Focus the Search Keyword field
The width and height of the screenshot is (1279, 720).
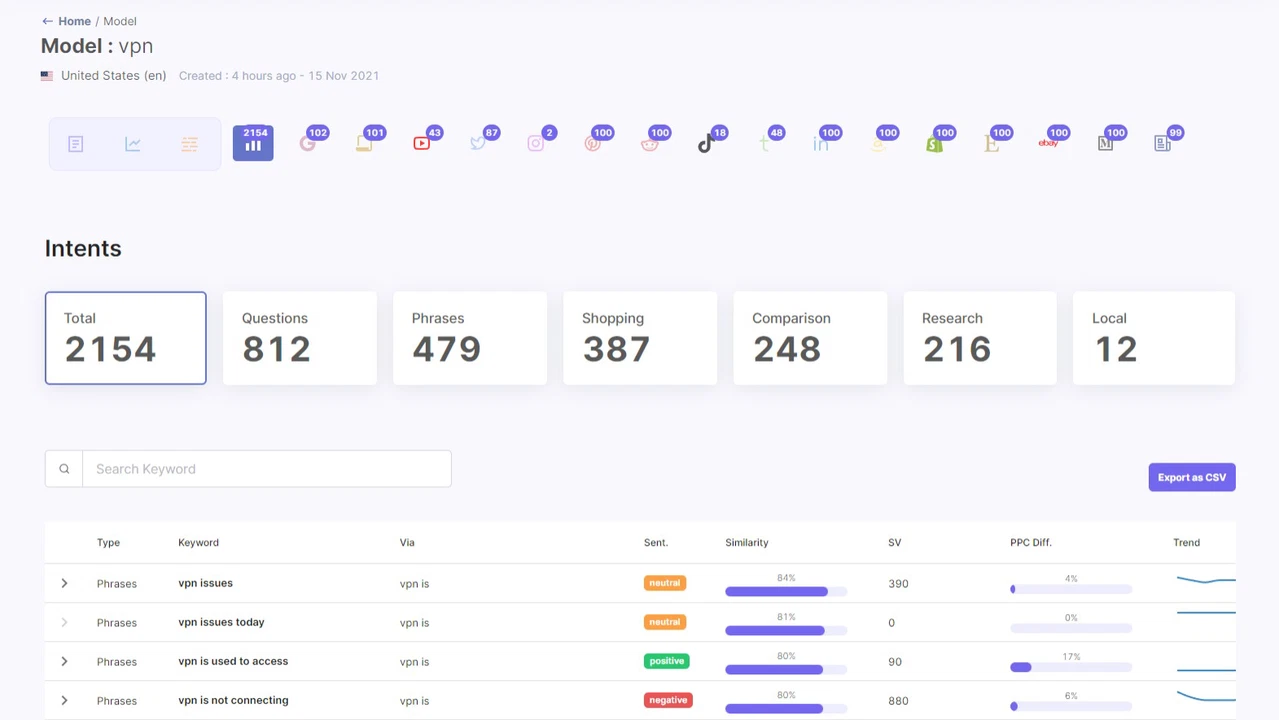(x=267, y=469)
